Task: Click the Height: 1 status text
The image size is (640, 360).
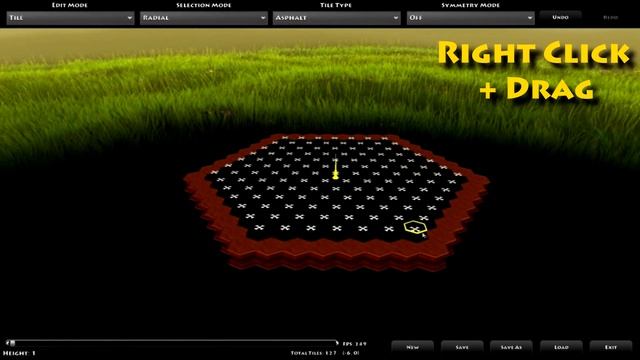Action: pyautogui.click(x=19, y=353)
